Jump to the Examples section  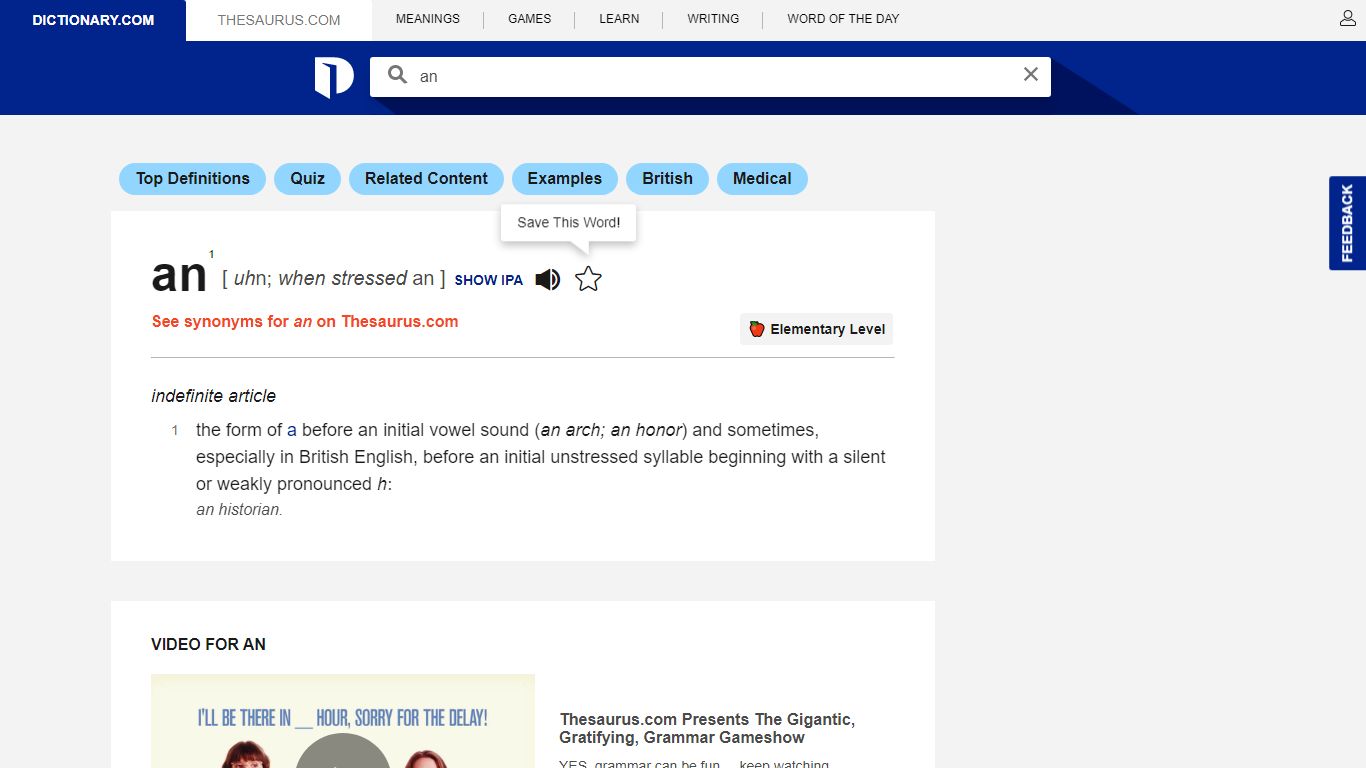pos(565,179)
